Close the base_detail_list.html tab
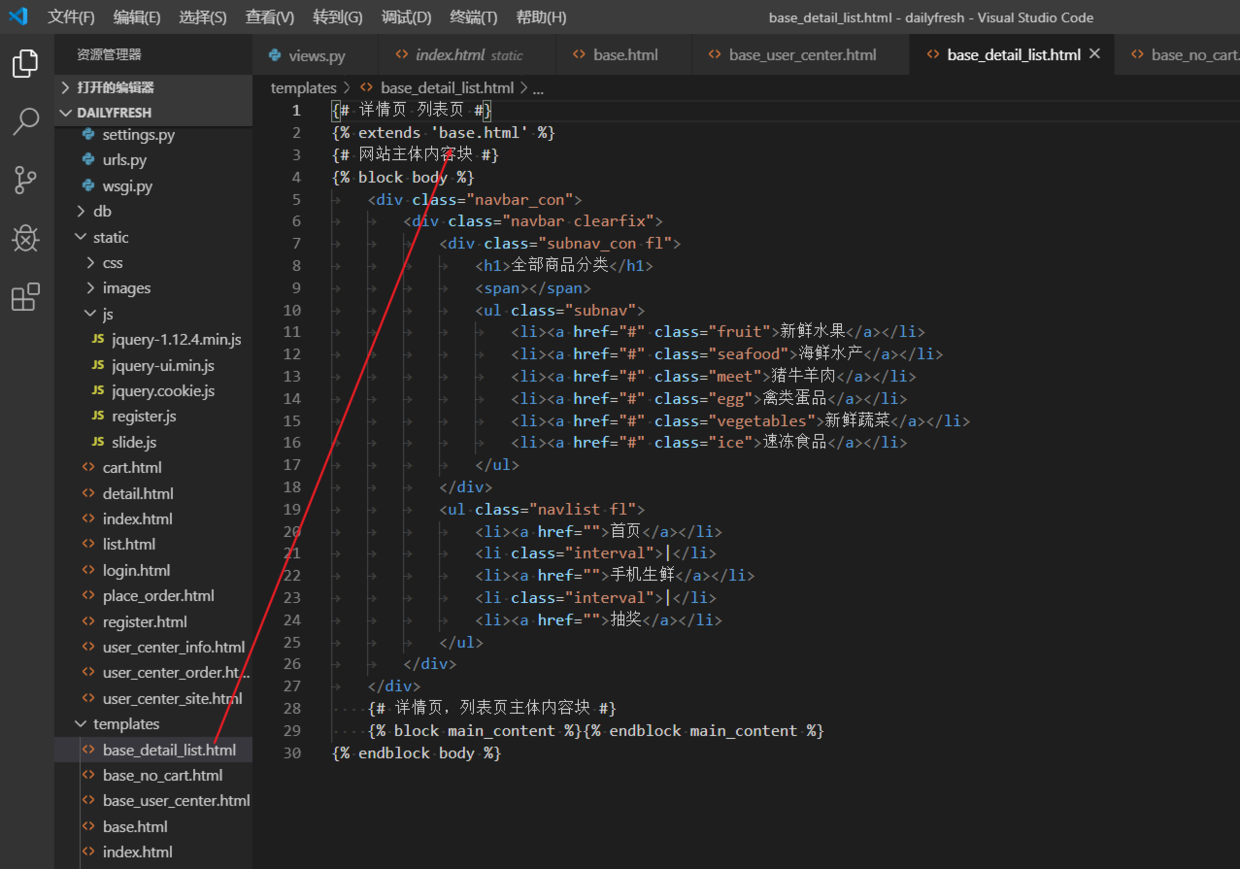 click(1095, 54)
